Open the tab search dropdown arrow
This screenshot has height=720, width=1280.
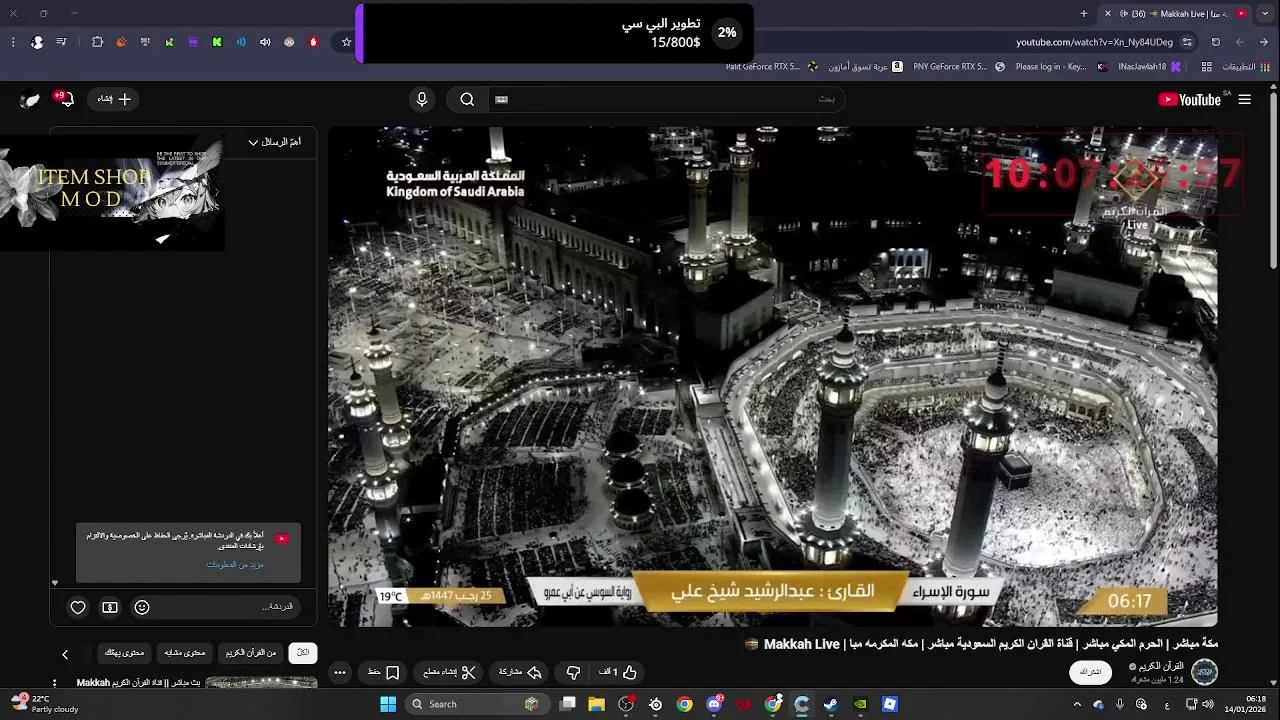click(1264, 13)
